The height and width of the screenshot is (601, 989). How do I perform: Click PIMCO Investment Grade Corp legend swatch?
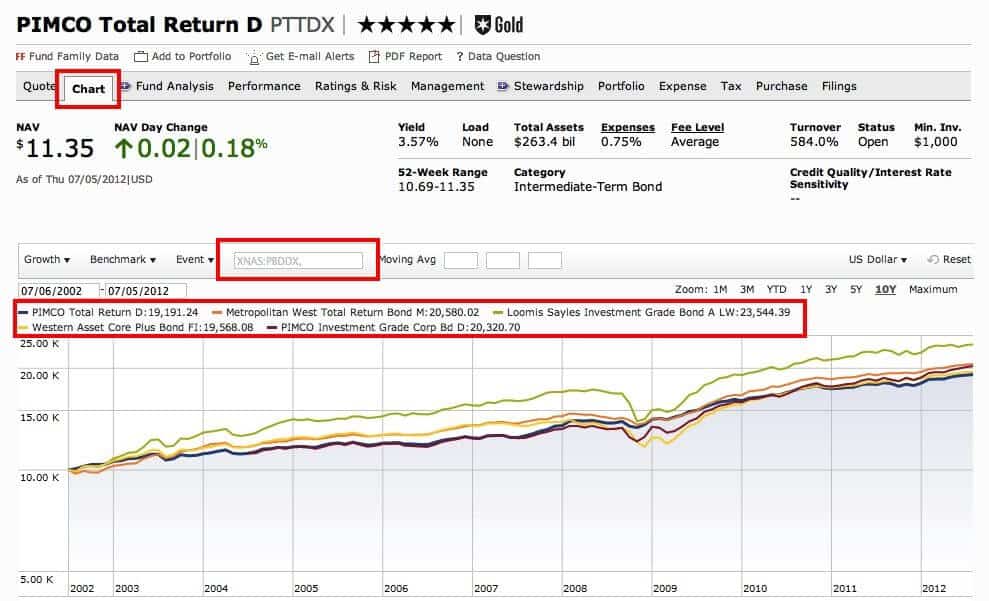tap(272, 328)
